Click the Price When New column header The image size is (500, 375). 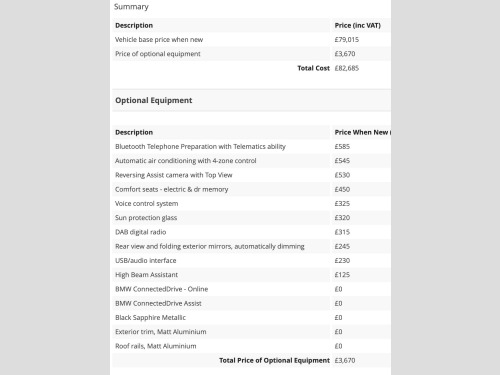(363, 132)
